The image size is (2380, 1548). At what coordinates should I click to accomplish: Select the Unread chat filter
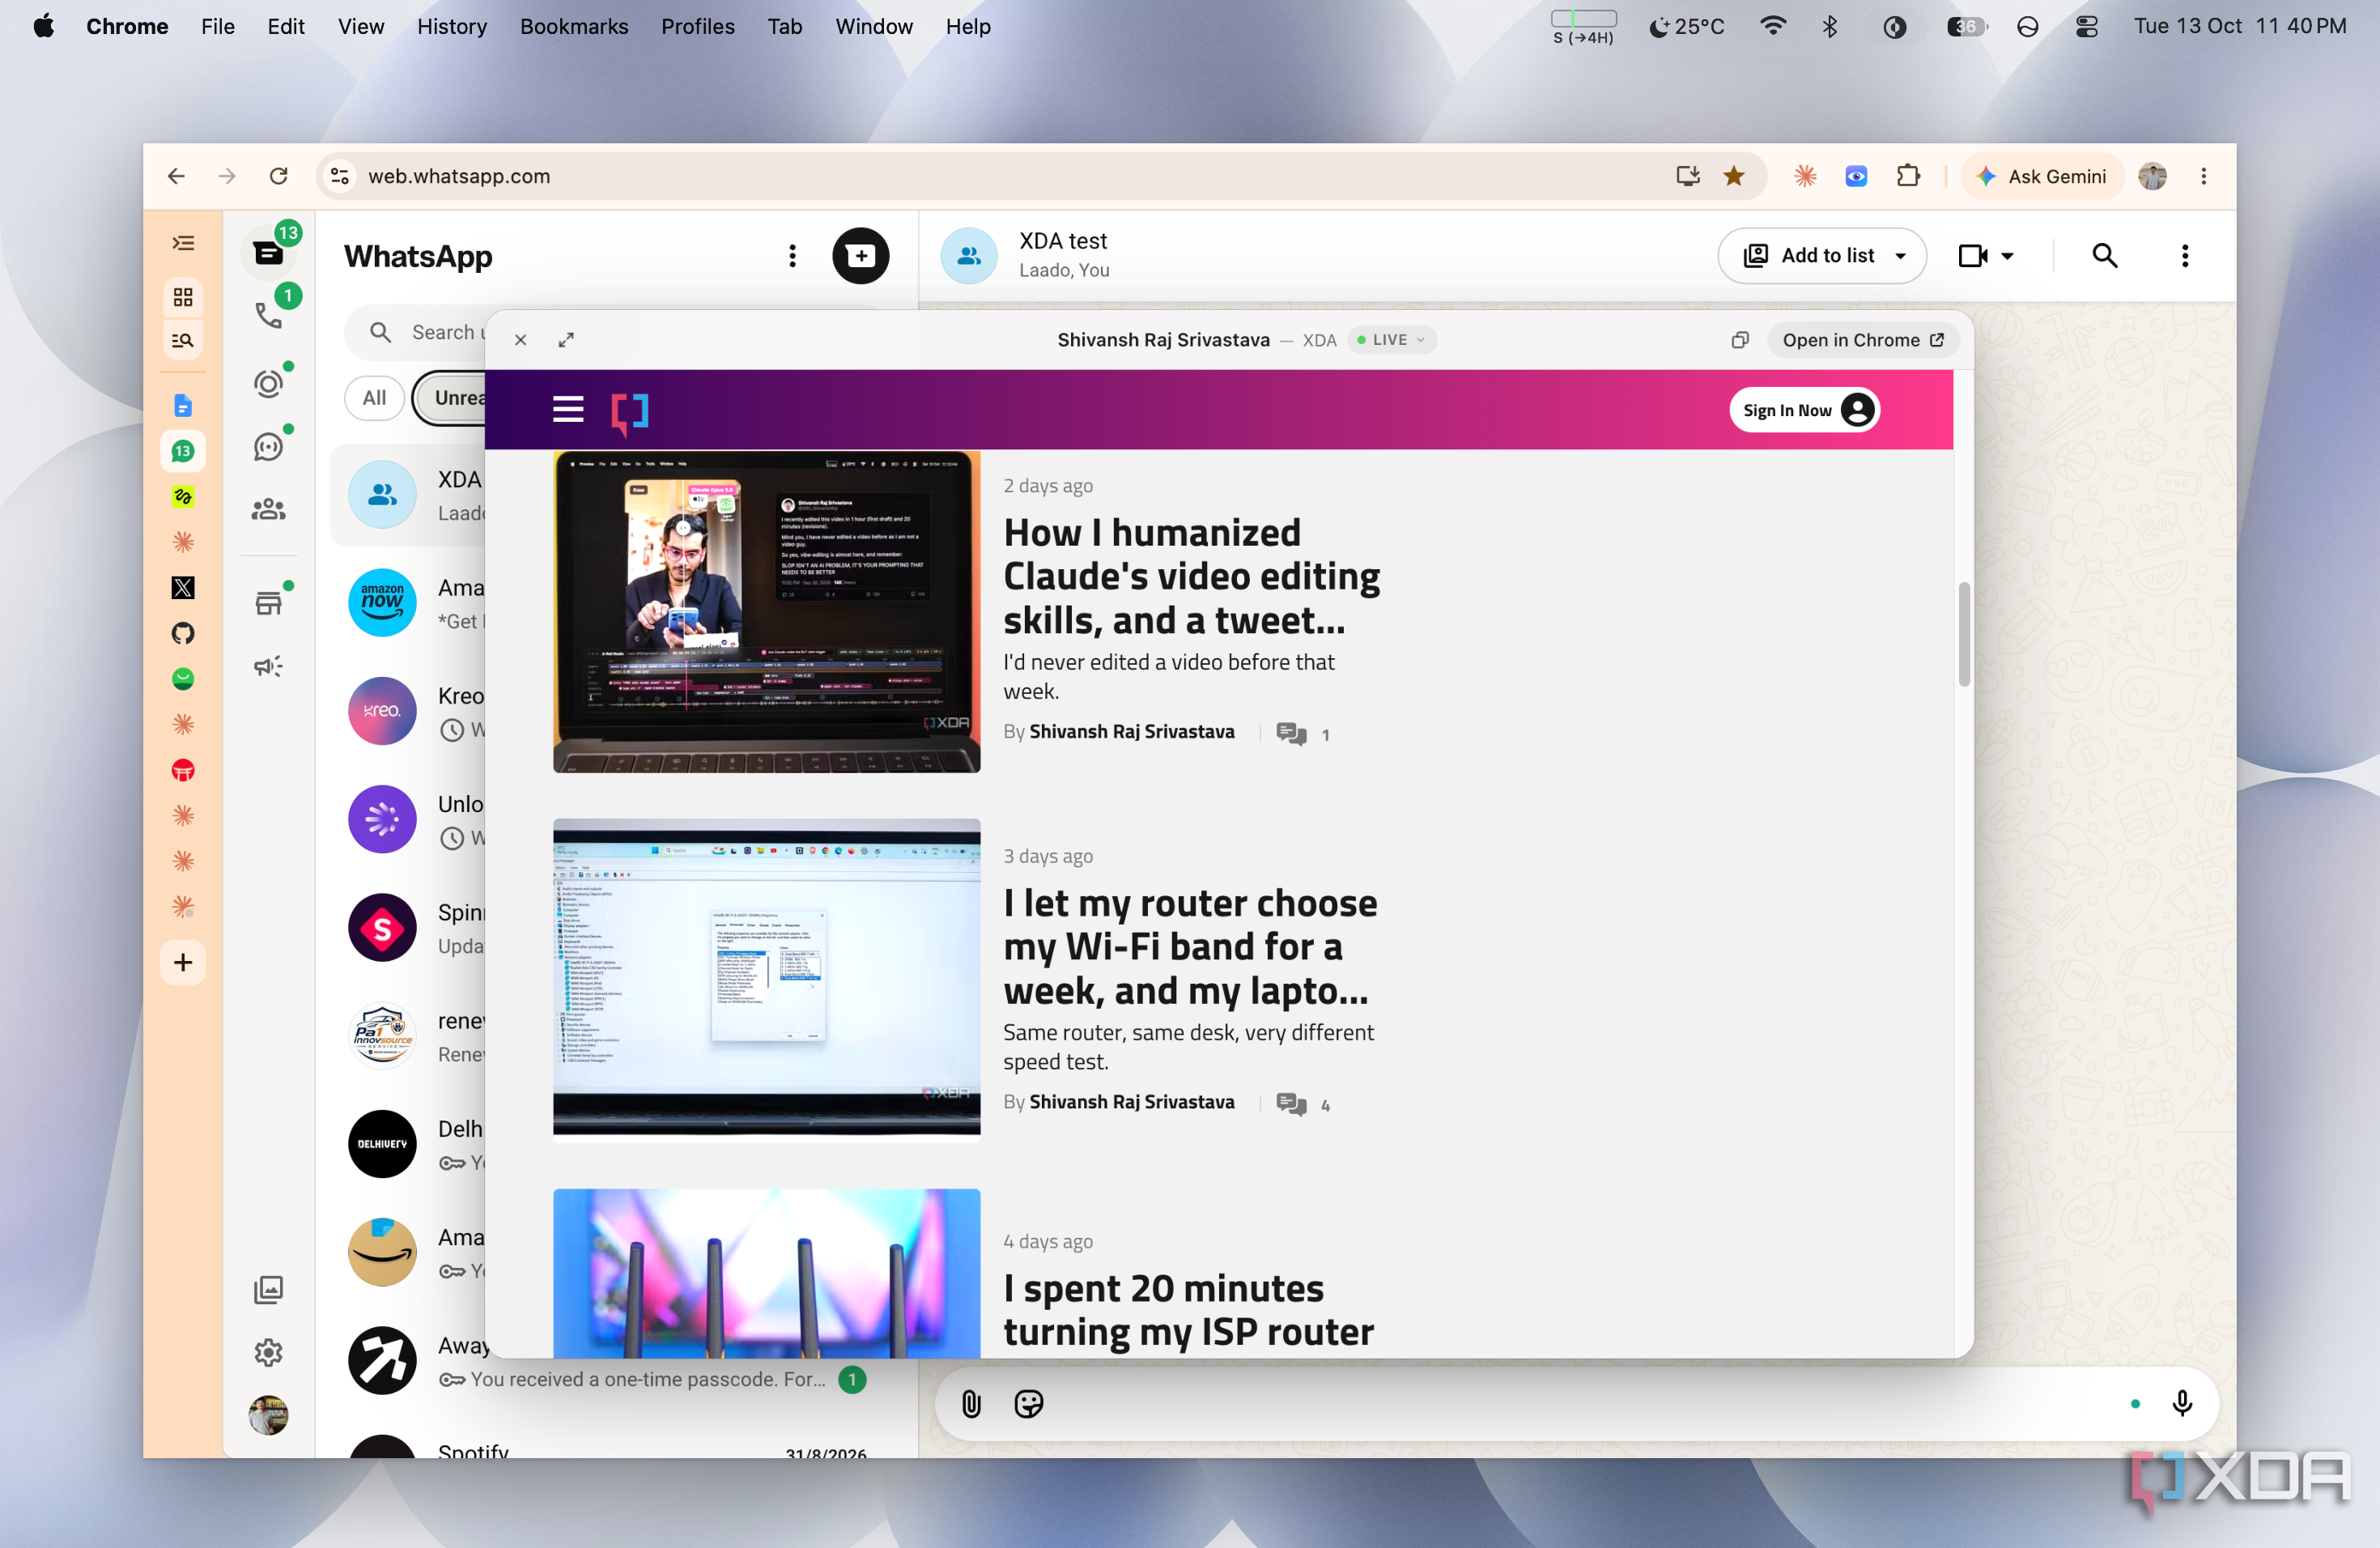[x=451, y=398]
